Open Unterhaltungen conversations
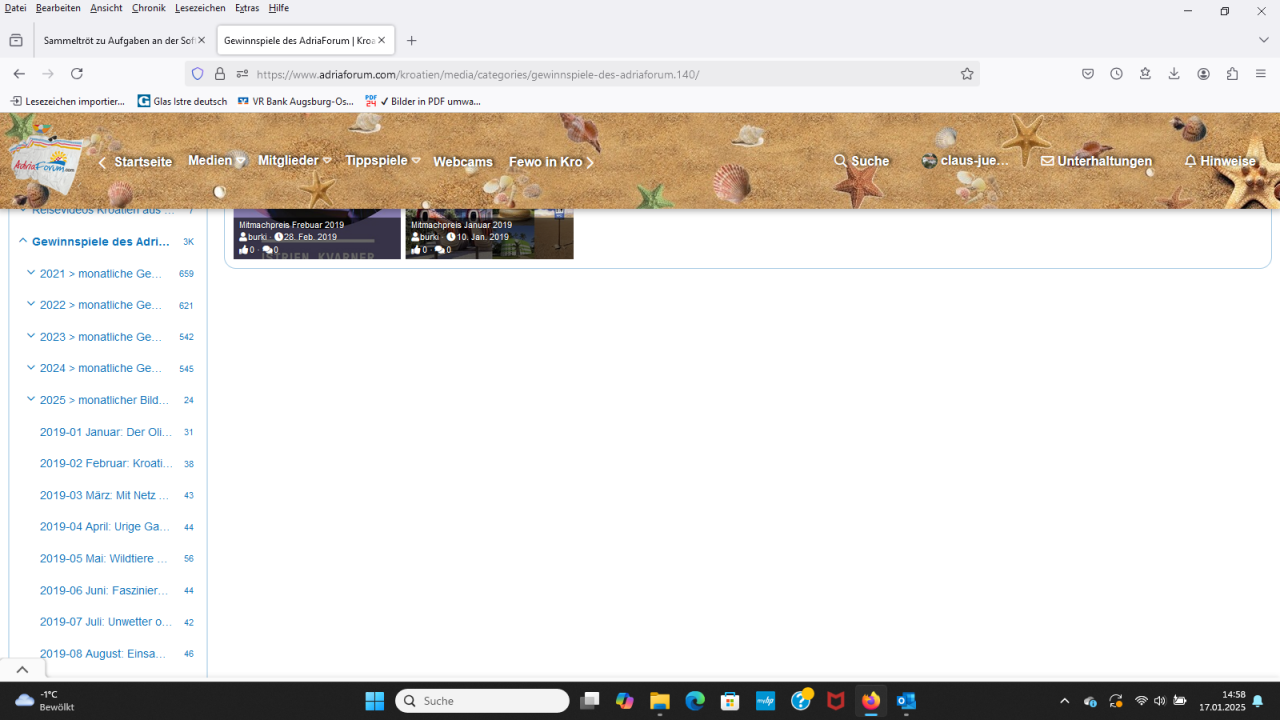Image resolution: width=1280 pixels, height=720 pixels. coord(1096,161)
